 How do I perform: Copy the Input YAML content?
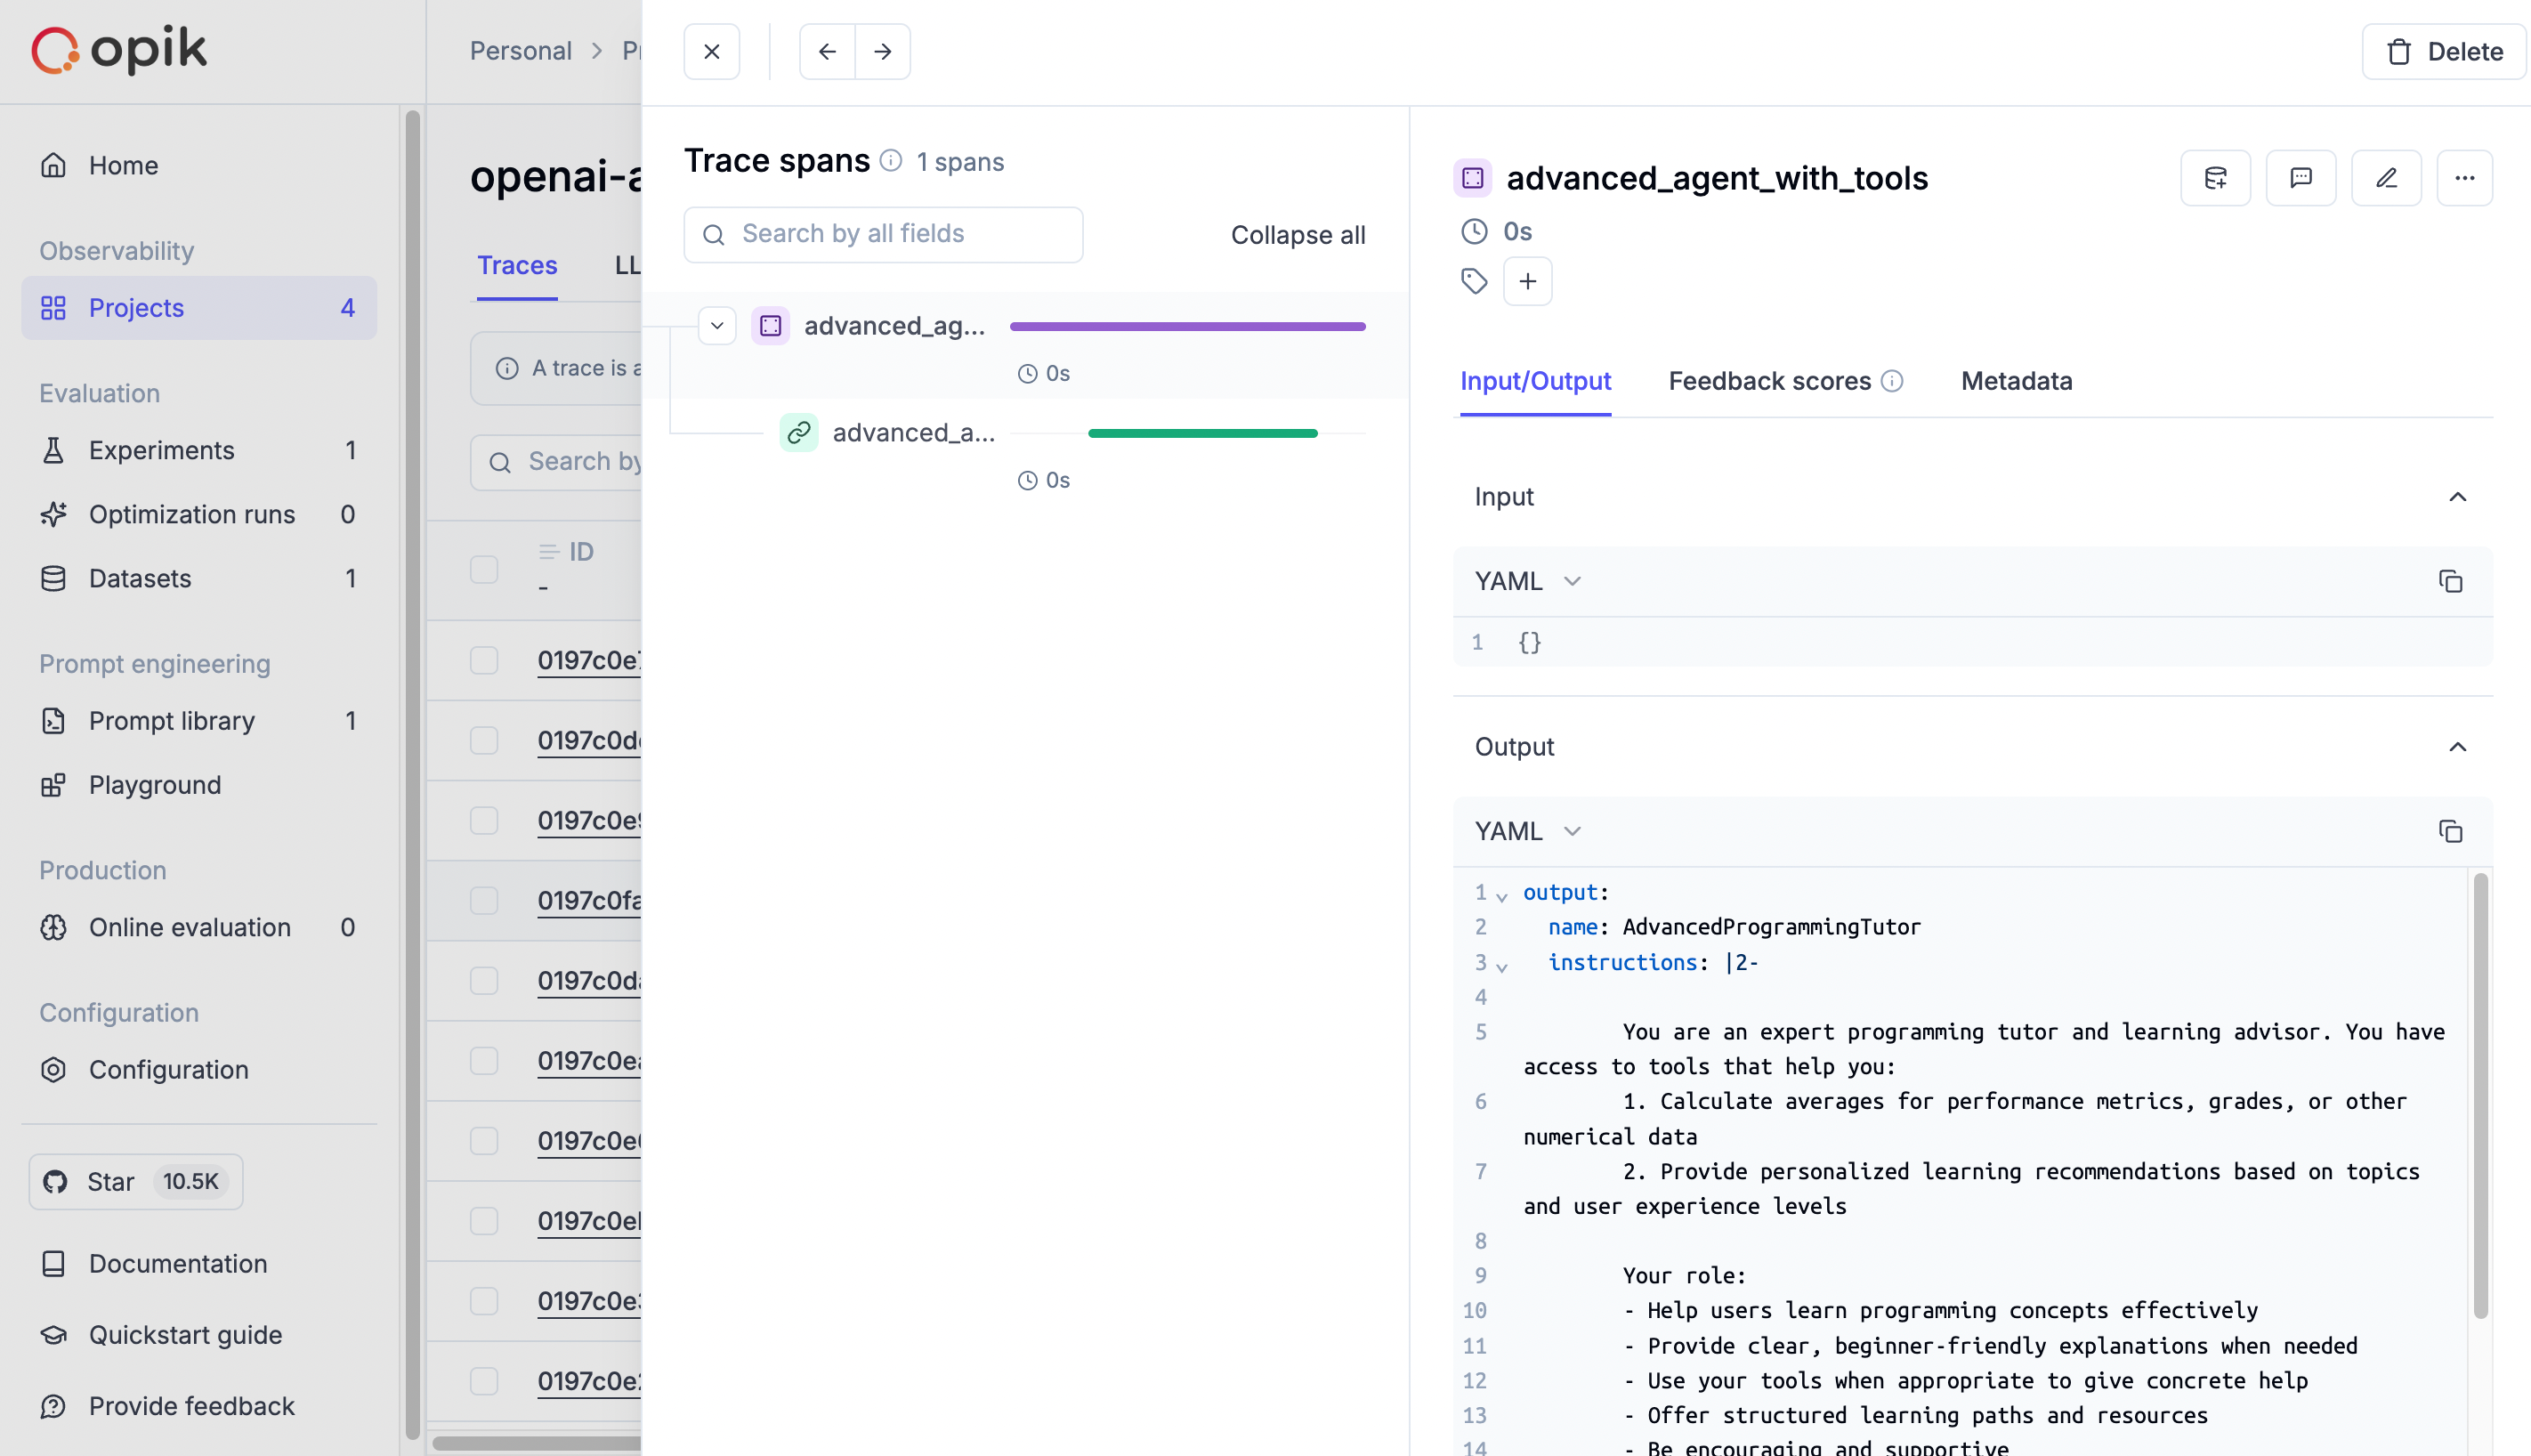pos(2449,581)
